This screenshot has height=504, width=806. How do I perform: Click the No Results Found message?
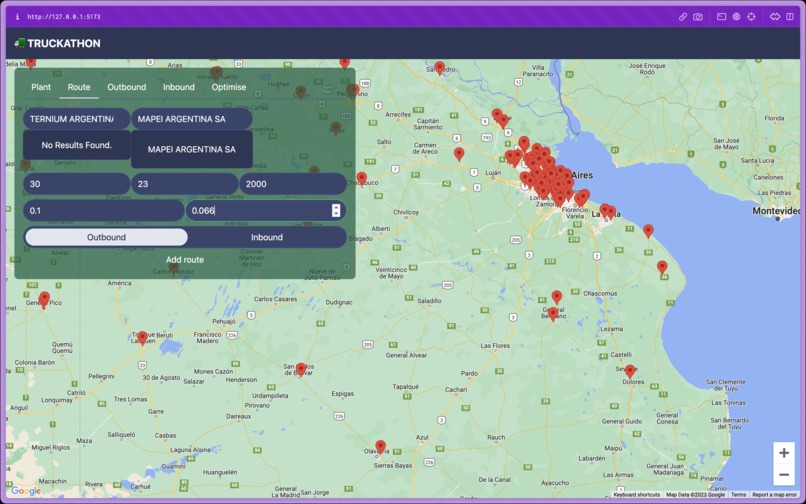coord(77,145)
